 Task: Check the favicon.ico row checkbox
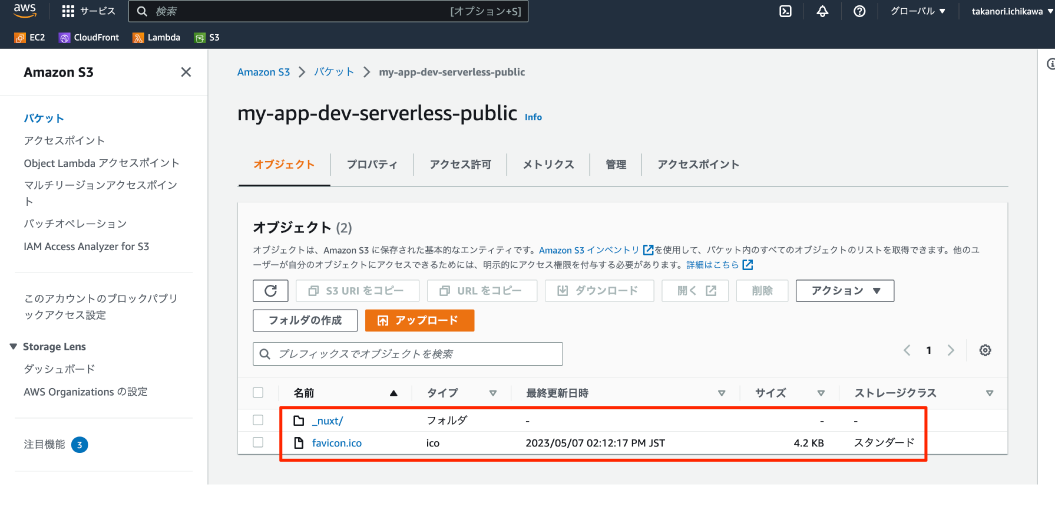(258, 442)
